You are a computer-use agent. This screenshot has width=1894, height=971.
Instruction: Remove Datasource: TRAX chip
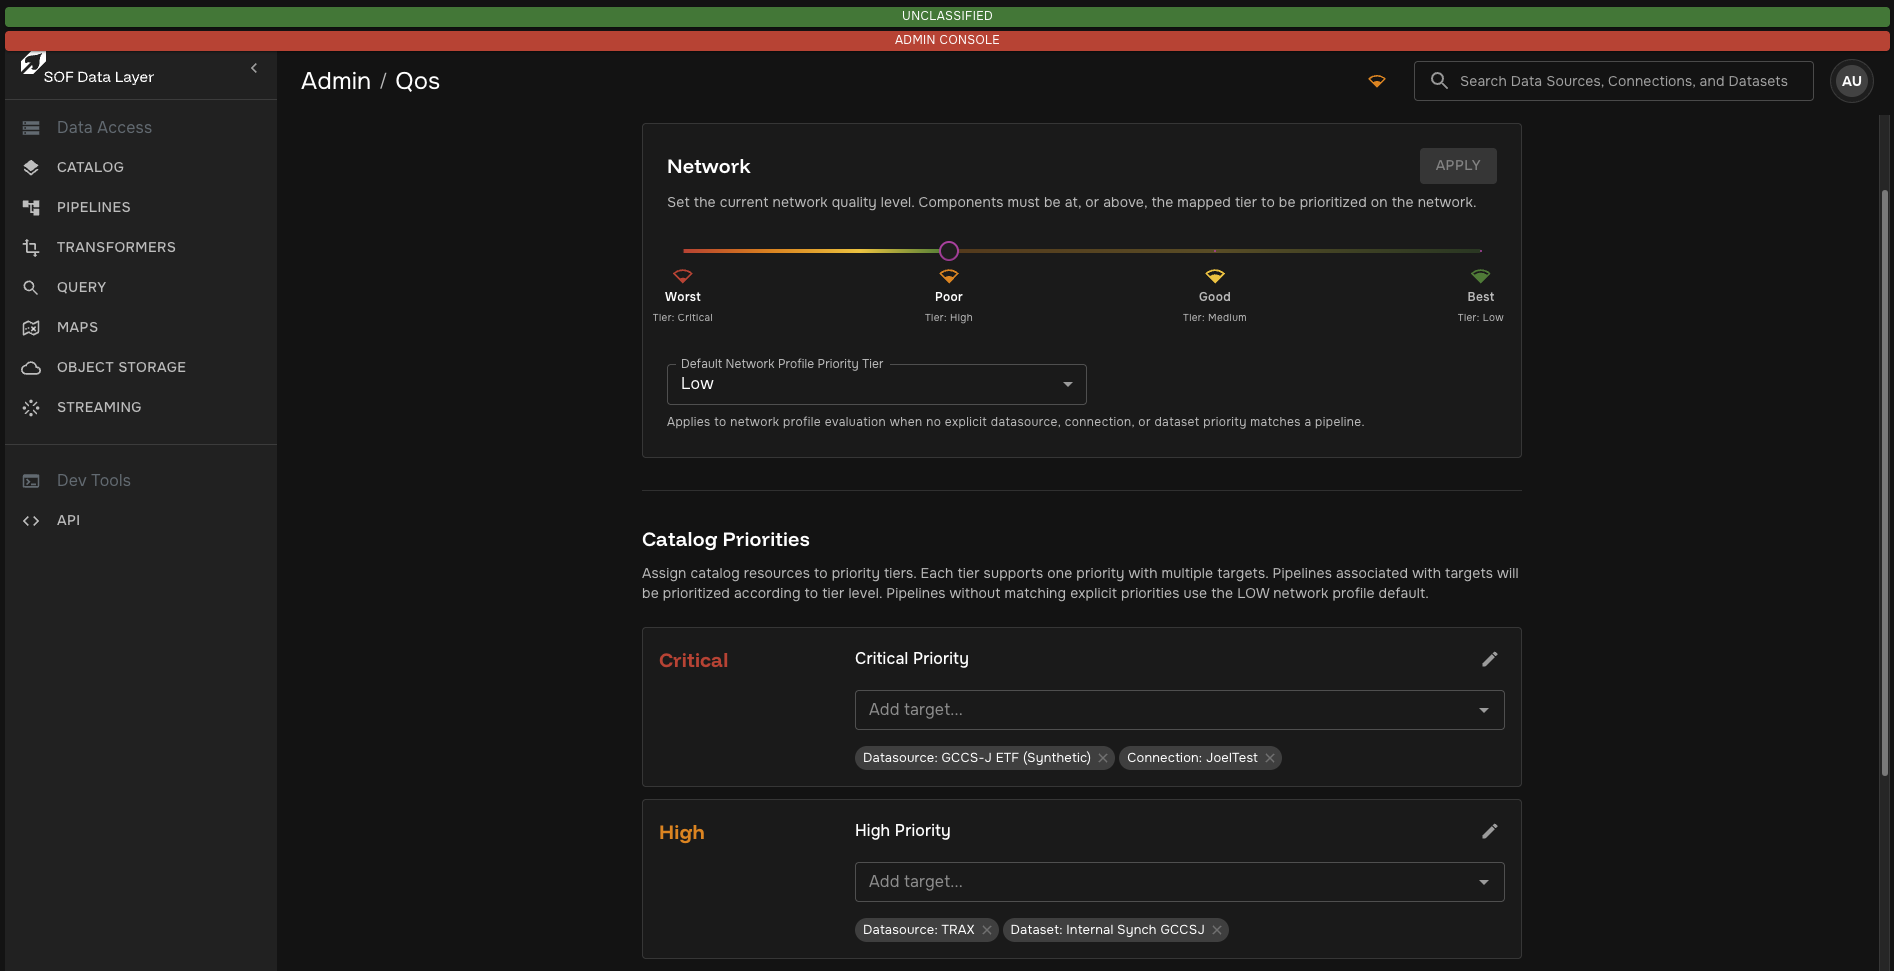tap(987, 930)
